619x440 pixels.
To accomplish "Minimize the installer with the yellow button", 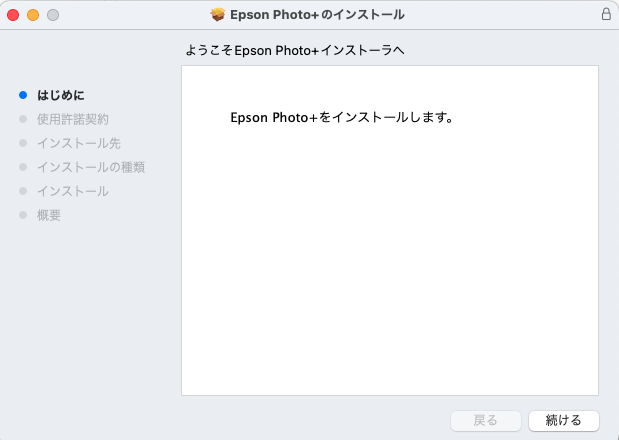I will pos(33,15).
